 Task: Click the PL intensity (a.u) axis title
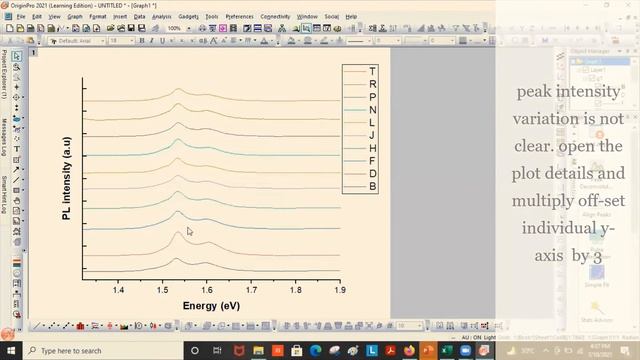[x=67, y=178]
